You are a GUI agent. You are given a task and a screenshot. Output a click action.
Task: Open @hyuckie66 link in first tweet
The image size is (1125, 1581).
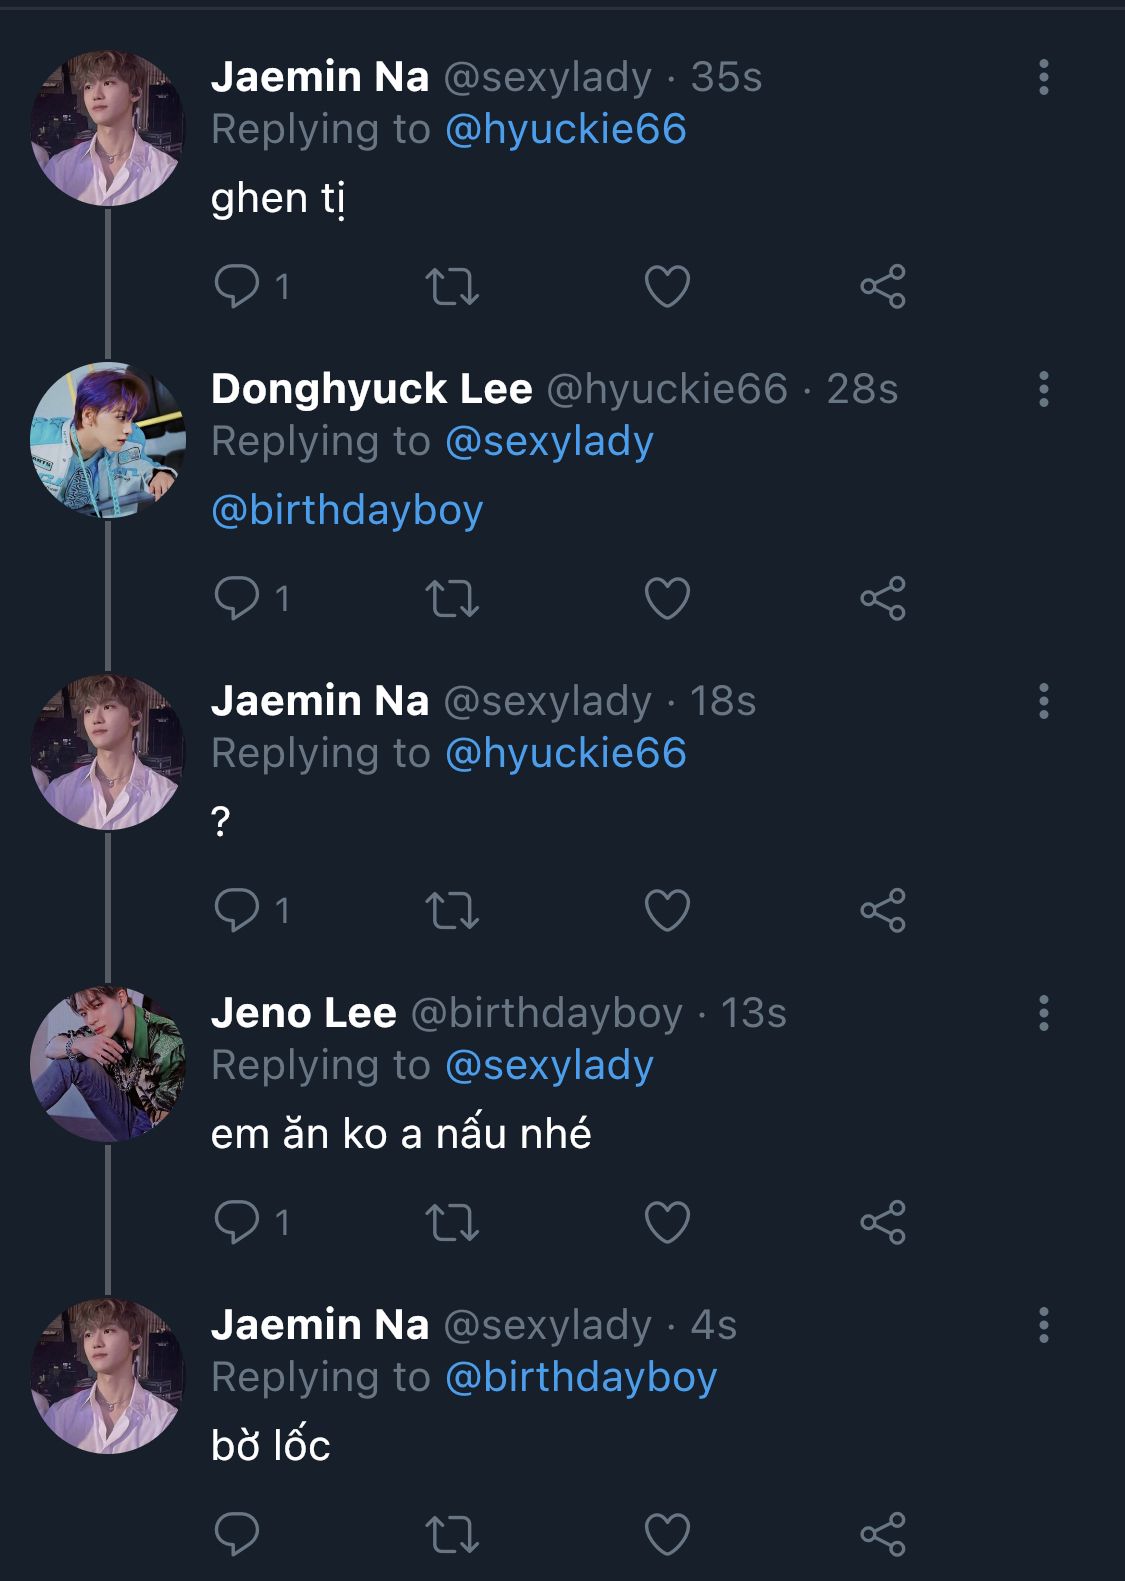[x=565, y=129]
